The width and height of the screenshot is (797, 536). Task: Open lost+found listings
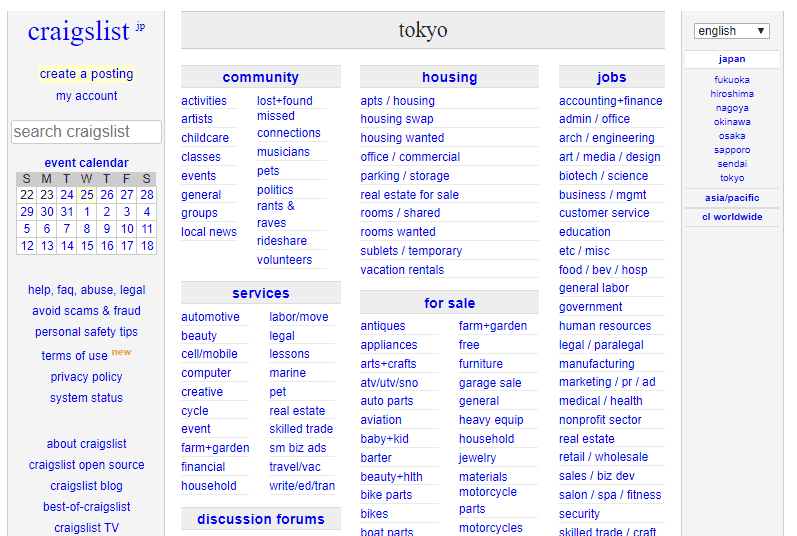285,101
